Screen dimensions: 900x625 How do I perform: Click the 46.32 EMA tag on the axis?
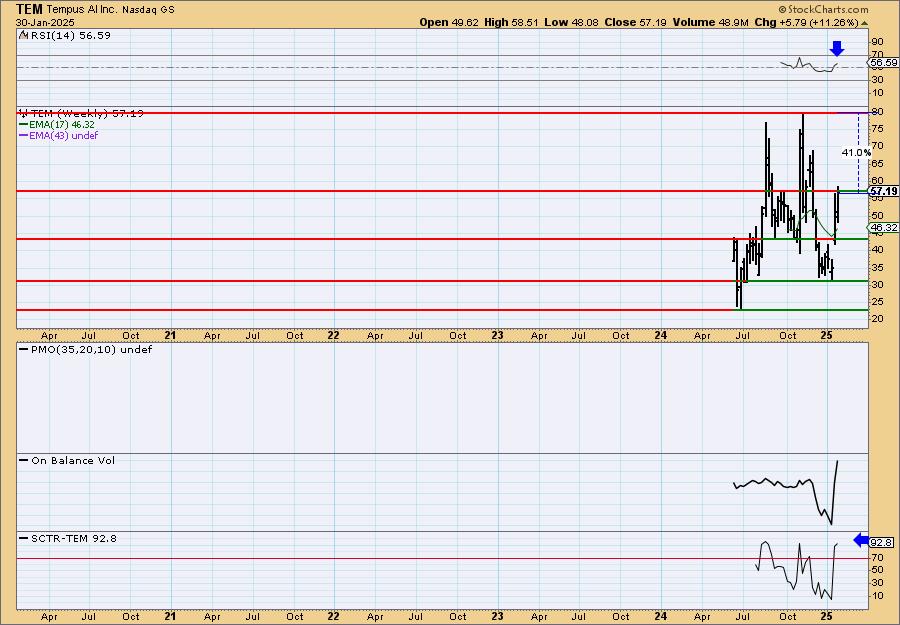(x=883, y=228)
